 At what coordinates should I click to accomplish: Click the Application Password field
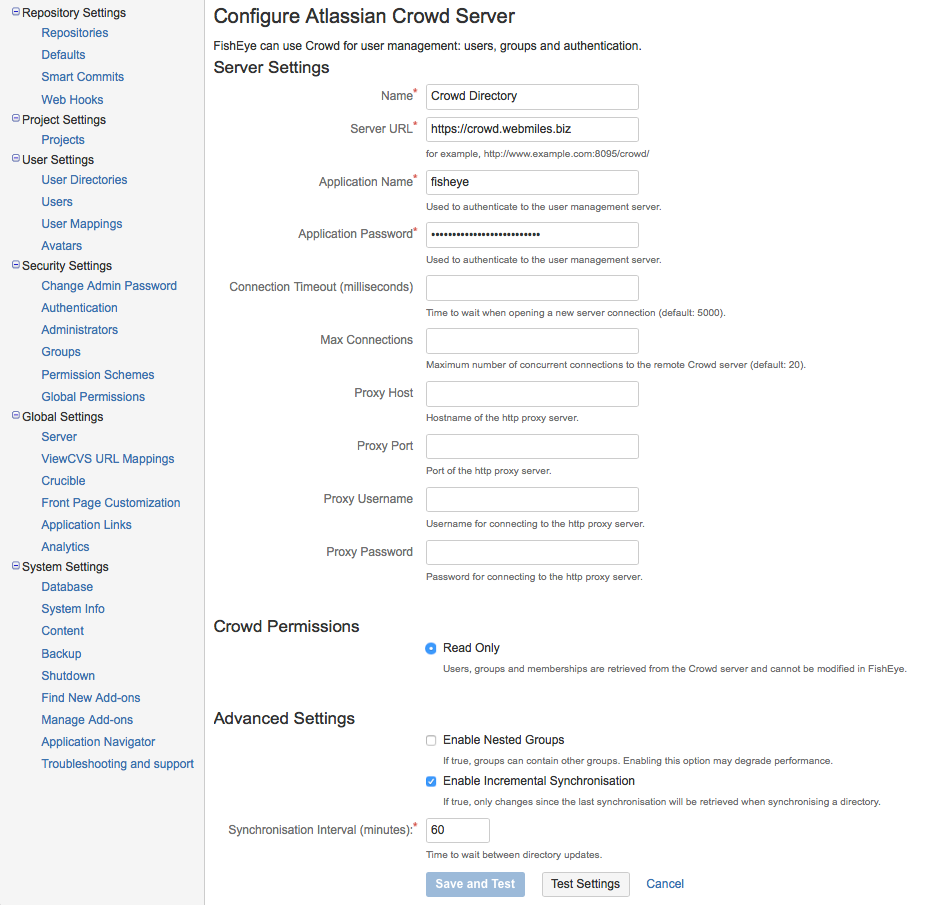(532, 235)
